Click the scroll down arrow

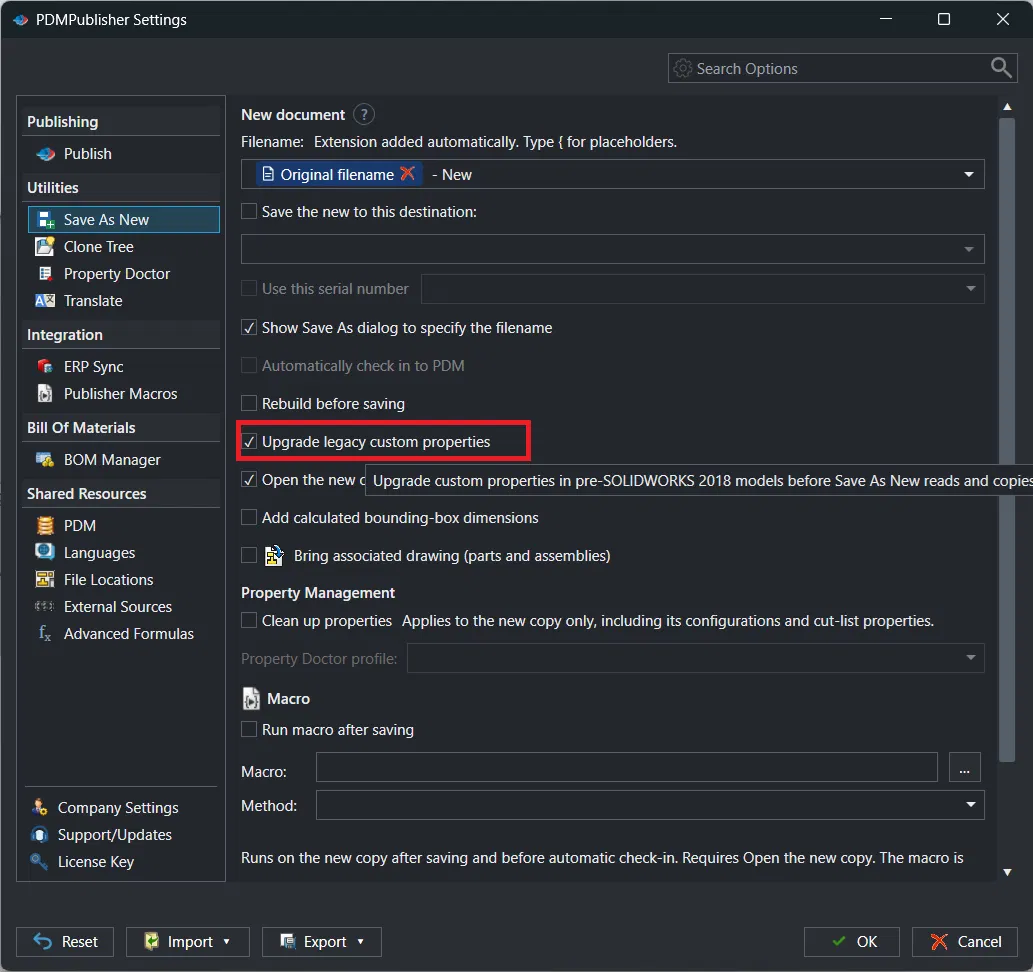click(x=1007, y=872)
